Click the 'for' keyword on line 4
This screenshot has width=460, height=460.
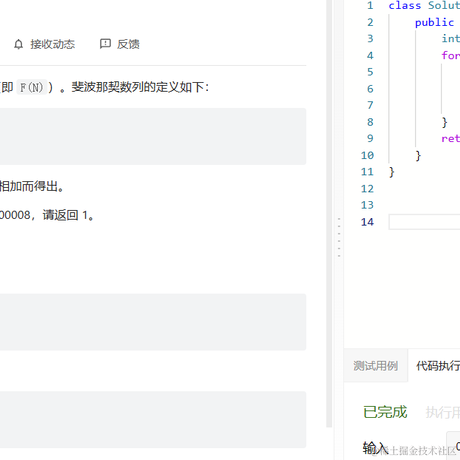coord(450,55)
